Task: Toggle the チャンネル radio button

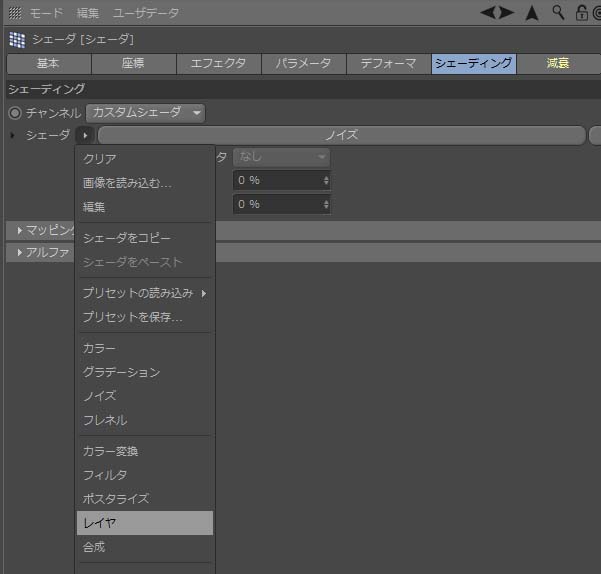Action: point(15,113)
